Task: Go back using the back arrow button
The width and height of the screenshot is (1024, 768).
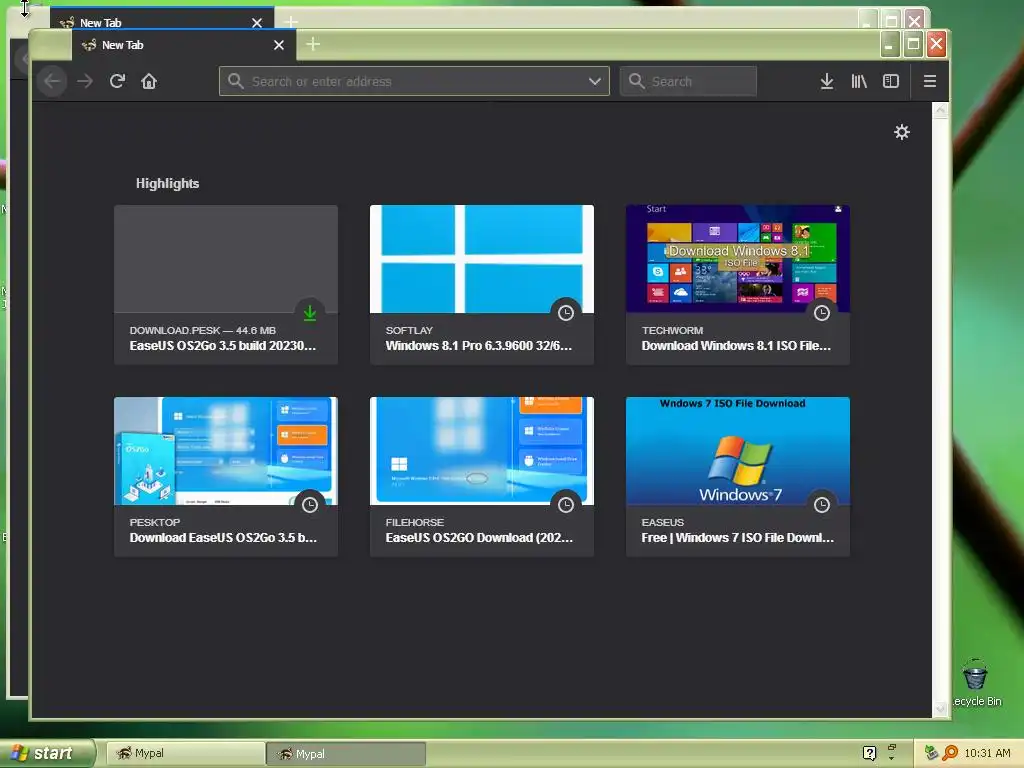Action: point(52,82)
